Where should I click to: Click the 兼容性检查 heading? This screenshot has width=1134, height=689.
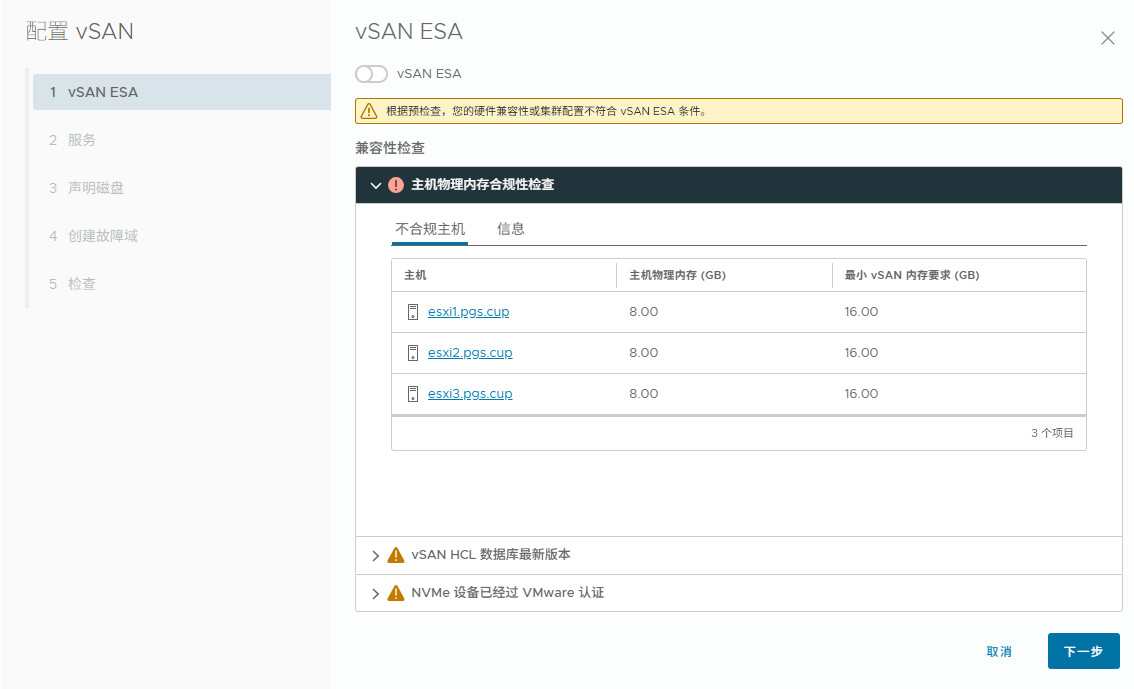(x=390, y=148)
